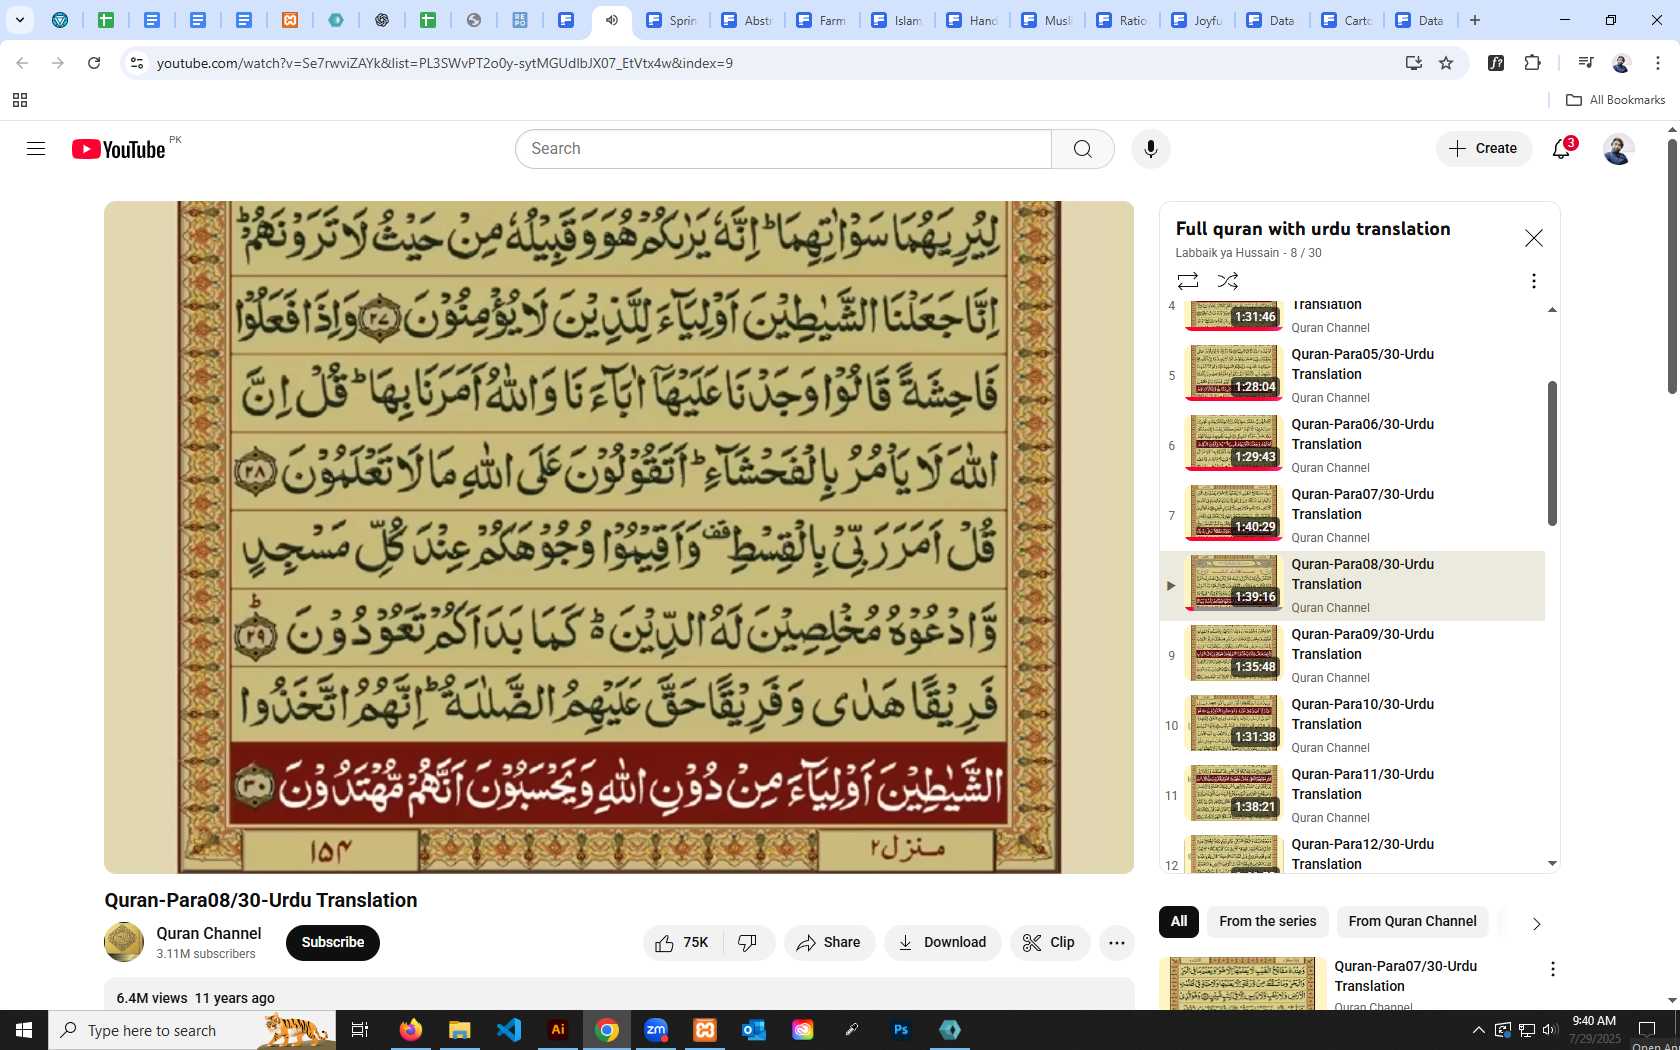
Task: Clip the video
Action: [1049, 943]
